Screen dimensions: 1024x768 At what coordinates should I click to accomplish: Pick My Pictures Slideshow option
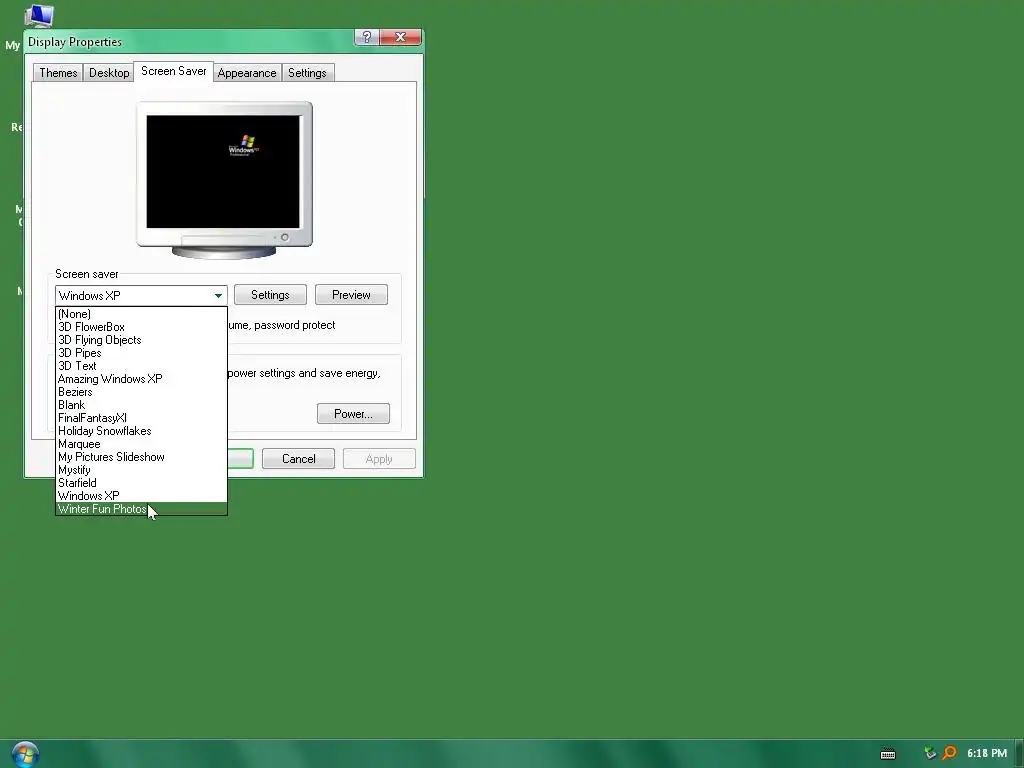pos(141,457)
